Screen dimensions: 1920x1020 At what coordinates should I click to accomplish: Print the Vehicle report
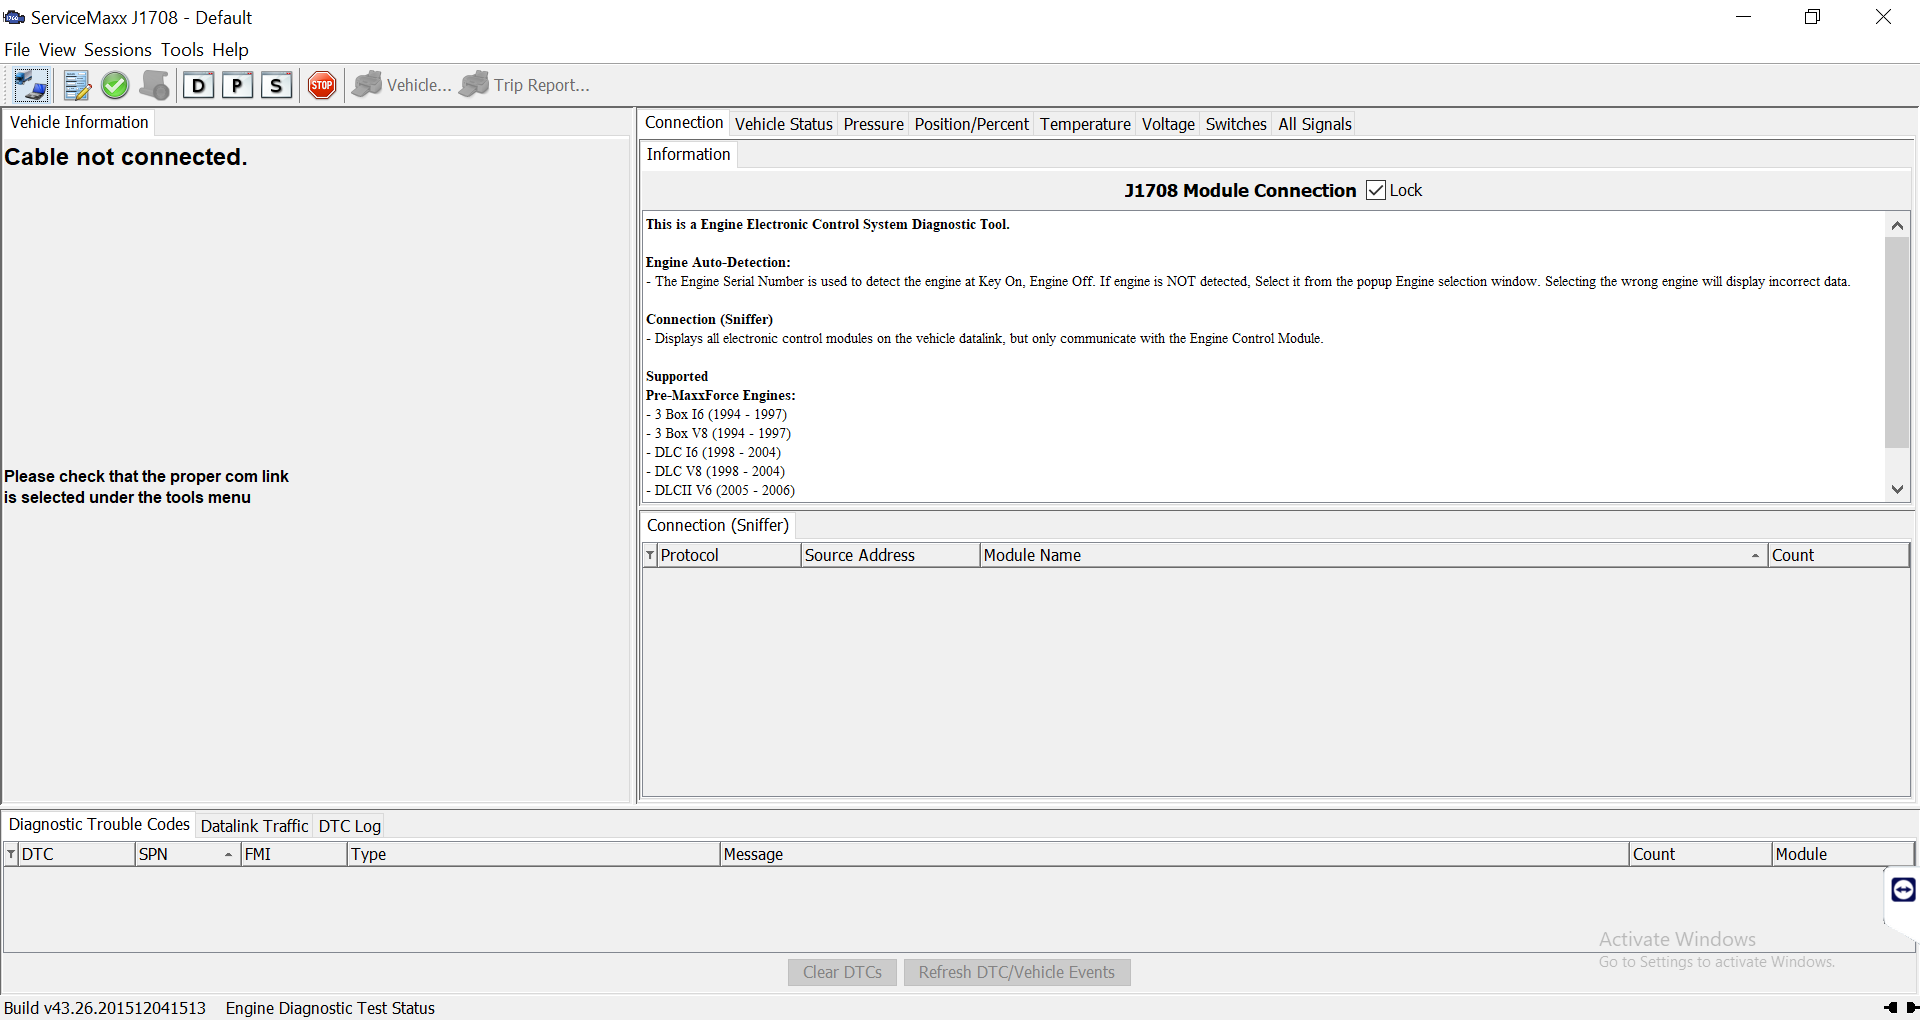click(402, 86)
